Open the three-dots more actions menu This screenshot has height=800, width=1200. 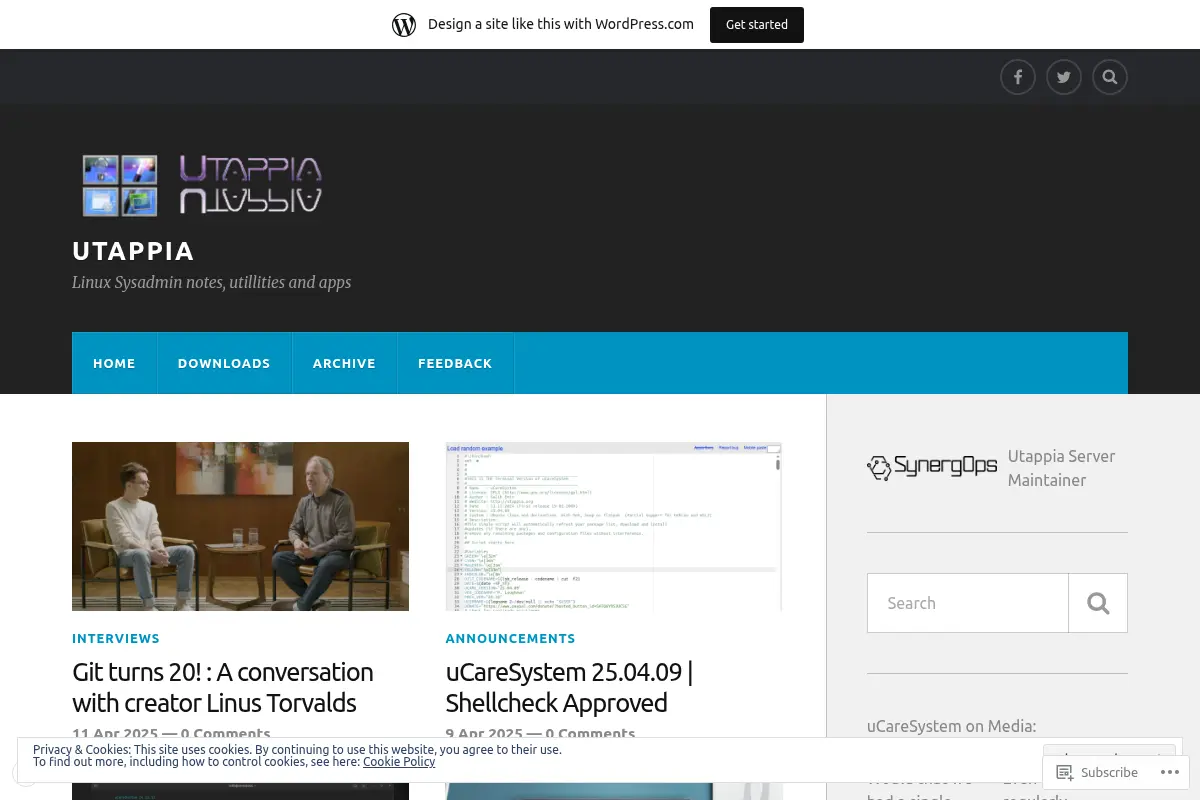tap(1169, 772)
